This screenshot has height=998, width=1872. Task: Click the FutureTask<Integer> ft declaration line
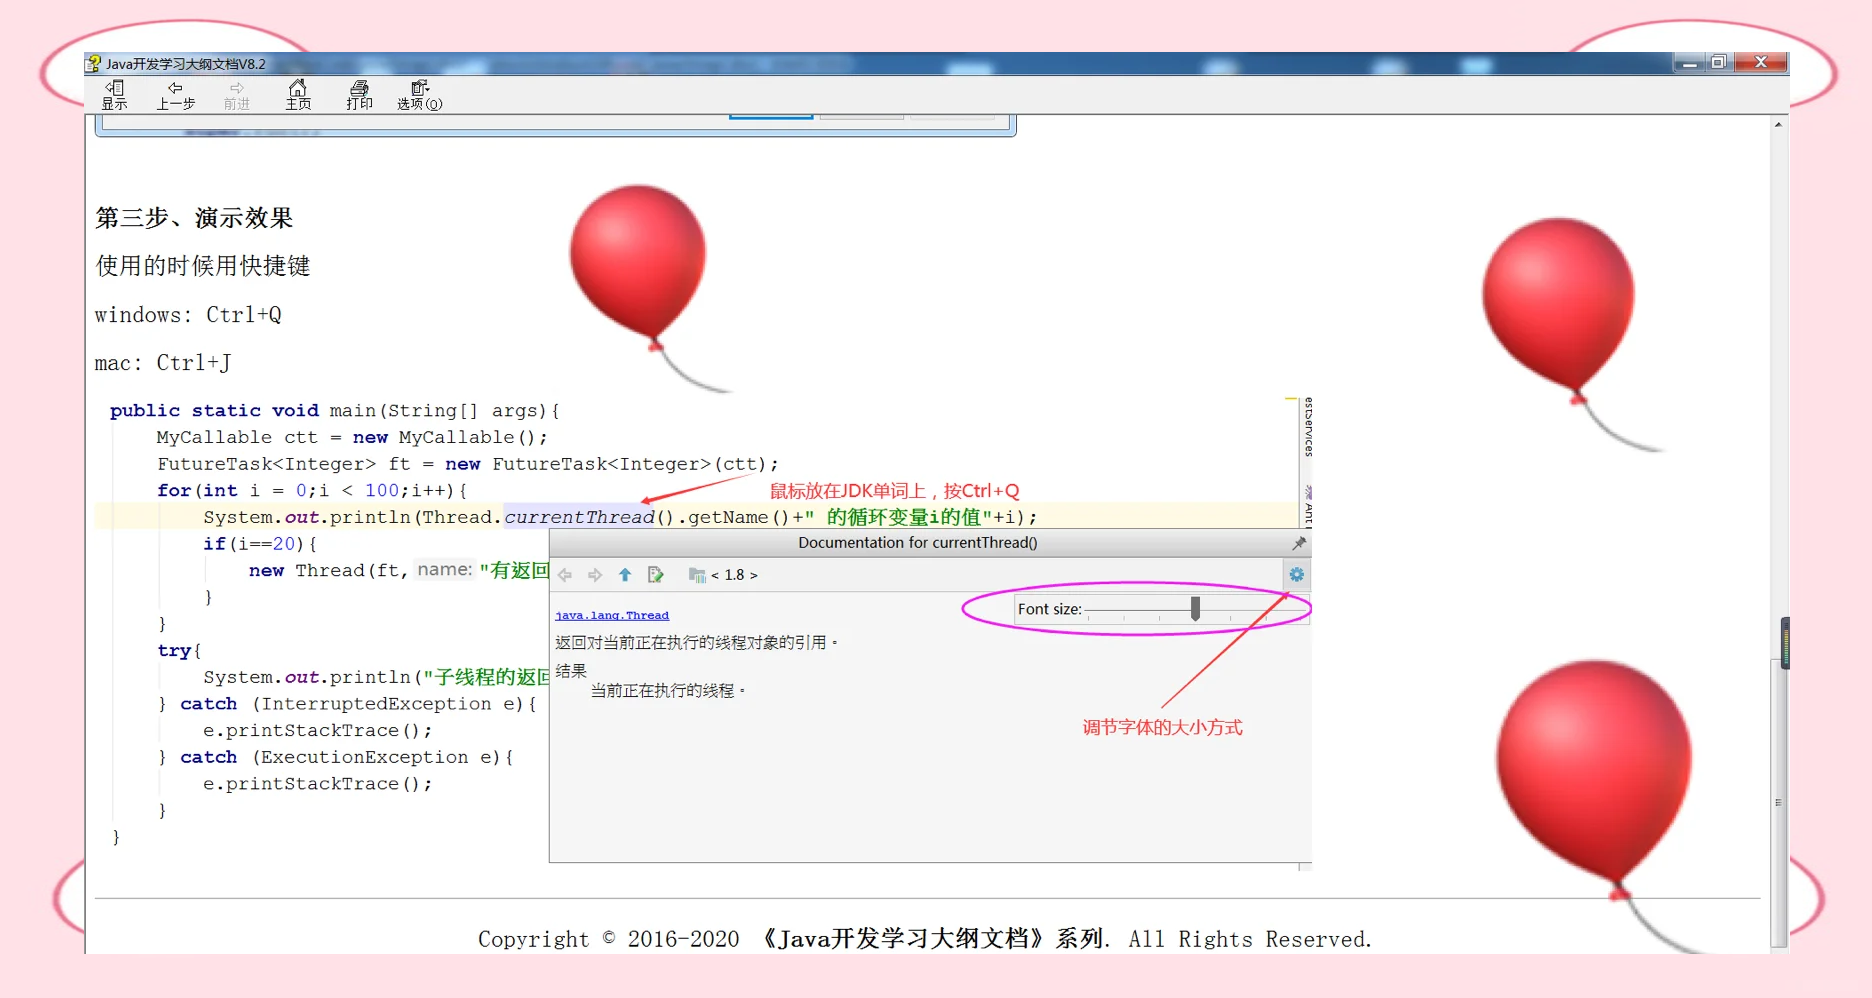(467, 464)
